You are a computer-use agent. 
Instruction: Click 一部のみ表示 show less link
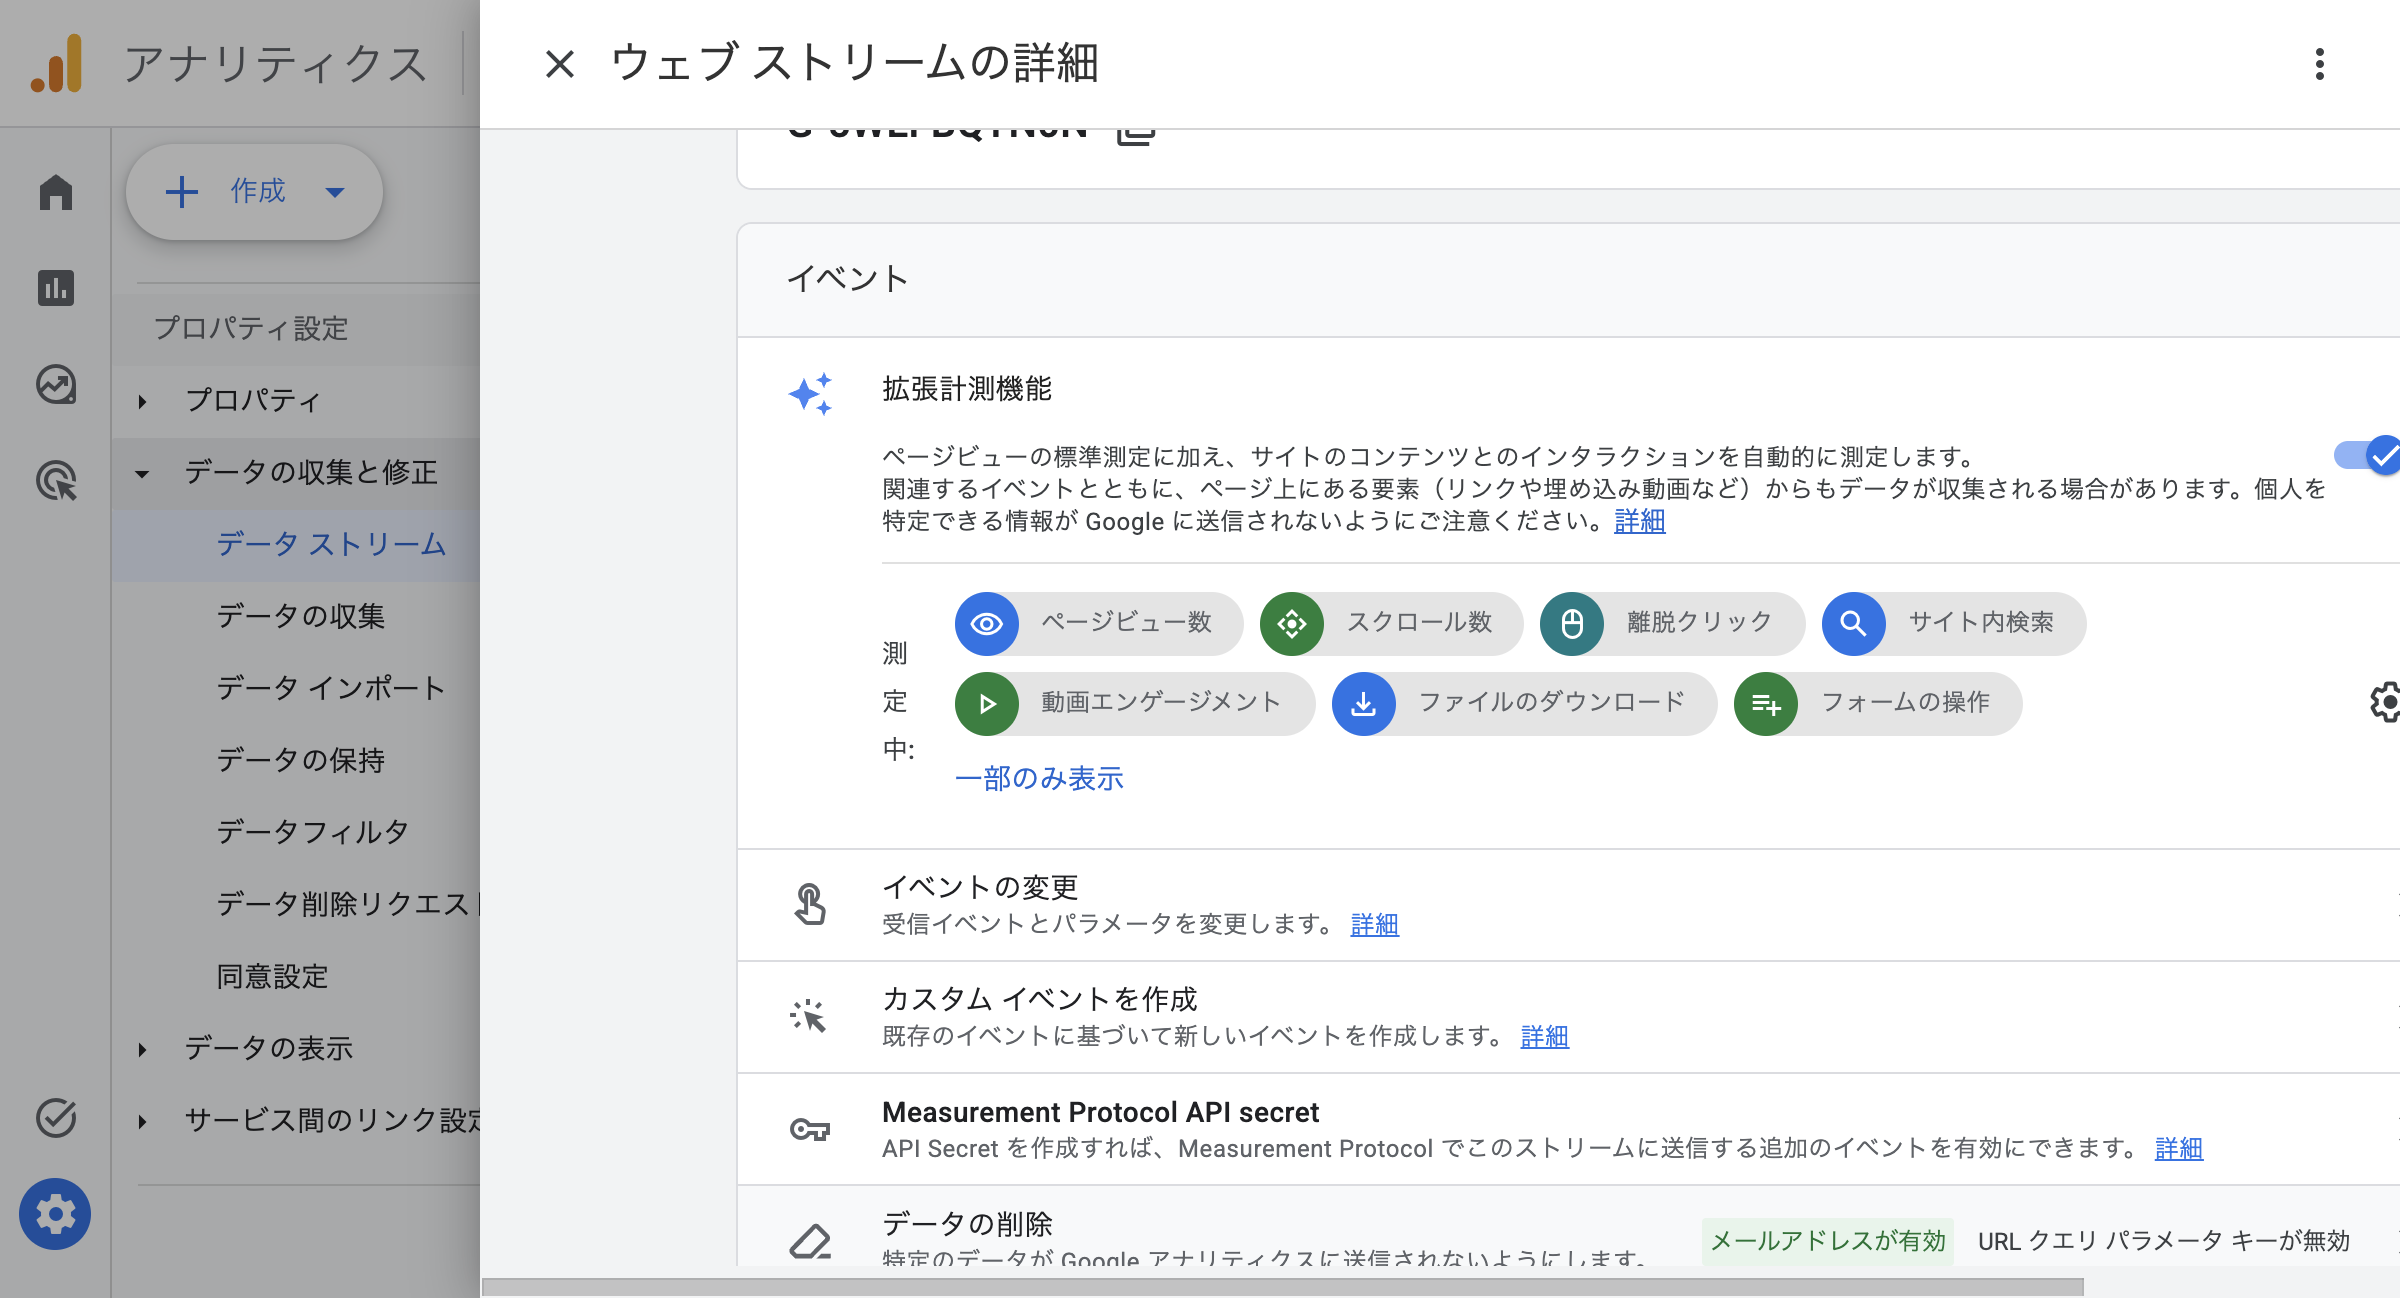(x=1039, y=778)
